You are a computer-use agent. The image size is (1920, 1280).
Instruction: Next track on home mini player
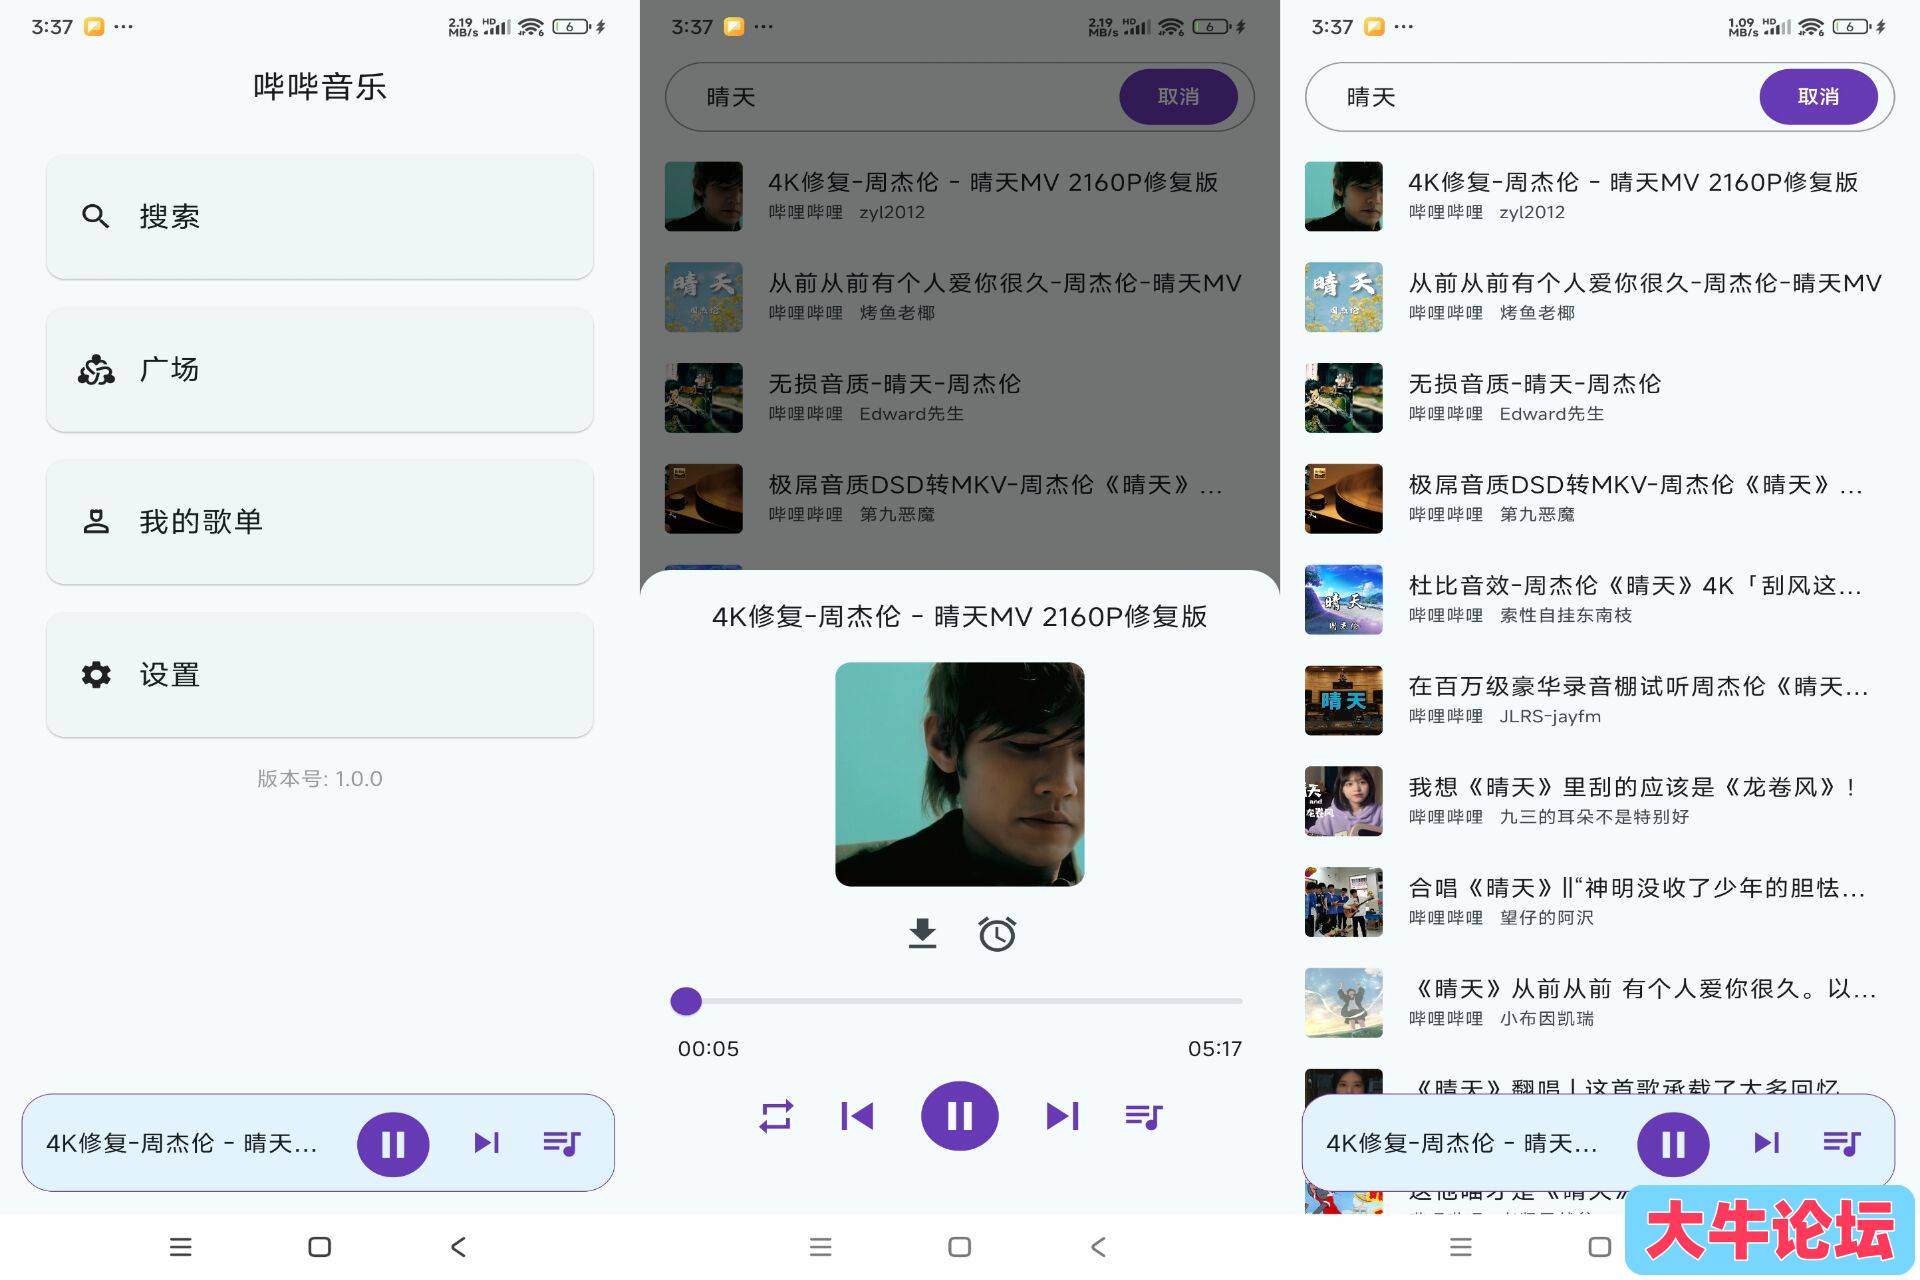point(487,1142)
